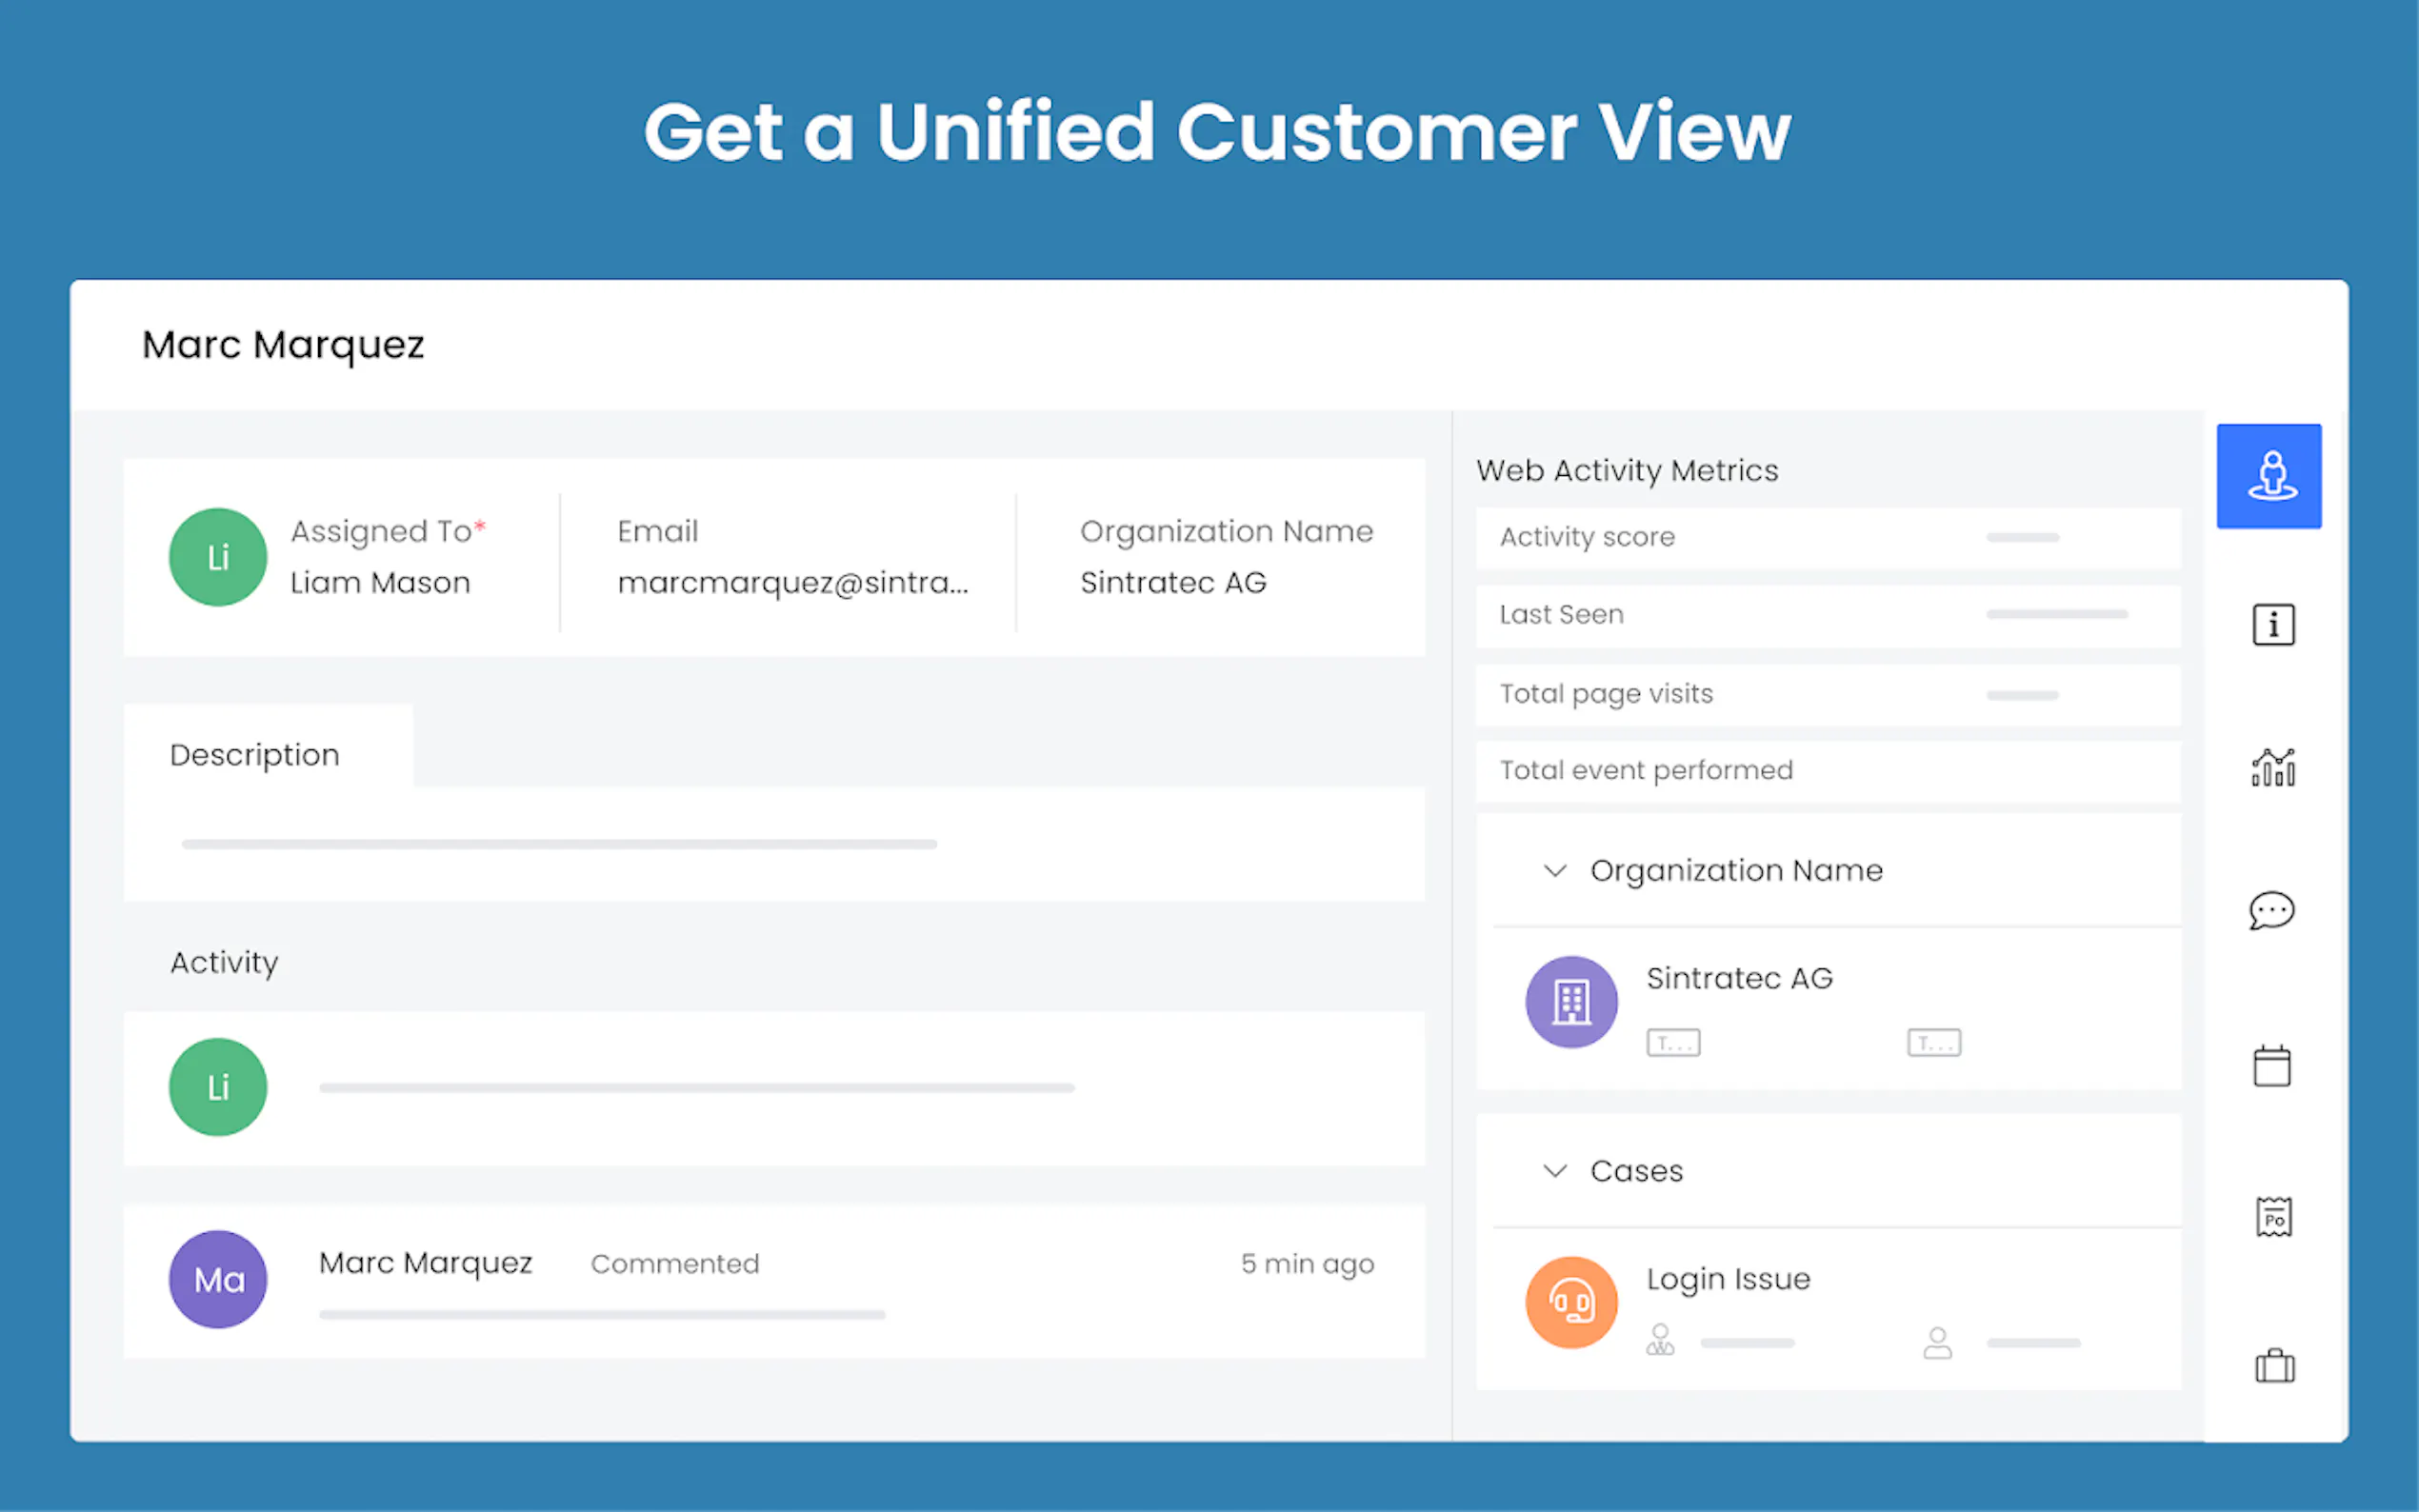
Task: Click Liam Mason's green avatar
Action: click(217, 557)
